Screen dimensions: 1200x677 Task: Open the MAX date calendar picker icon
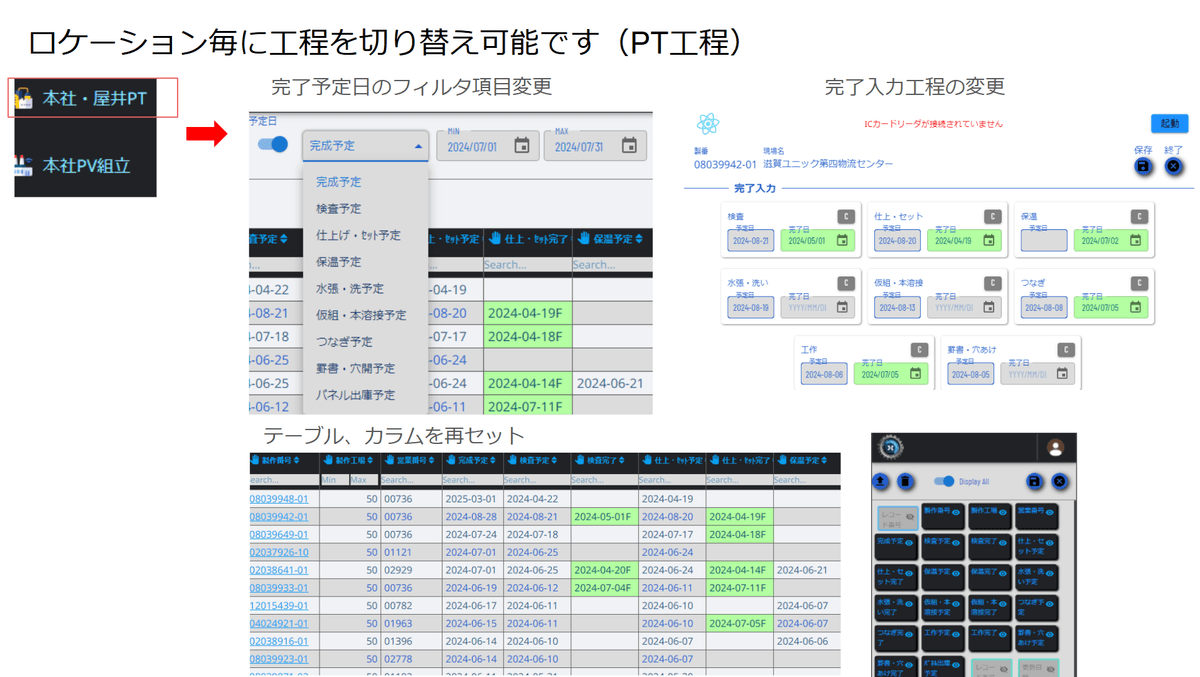point(628,146)
